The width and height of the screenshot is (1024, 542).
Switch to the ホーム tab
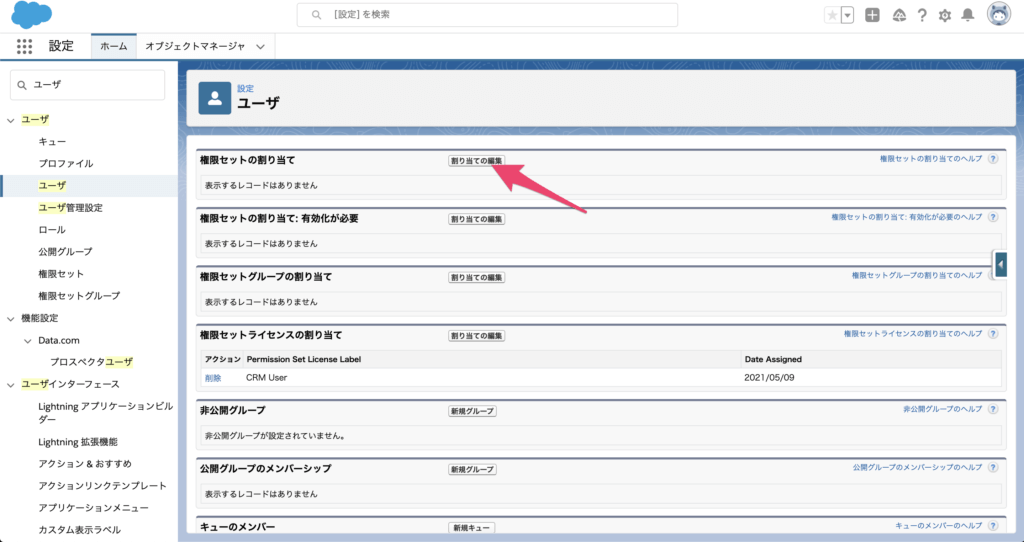[113, 46]
